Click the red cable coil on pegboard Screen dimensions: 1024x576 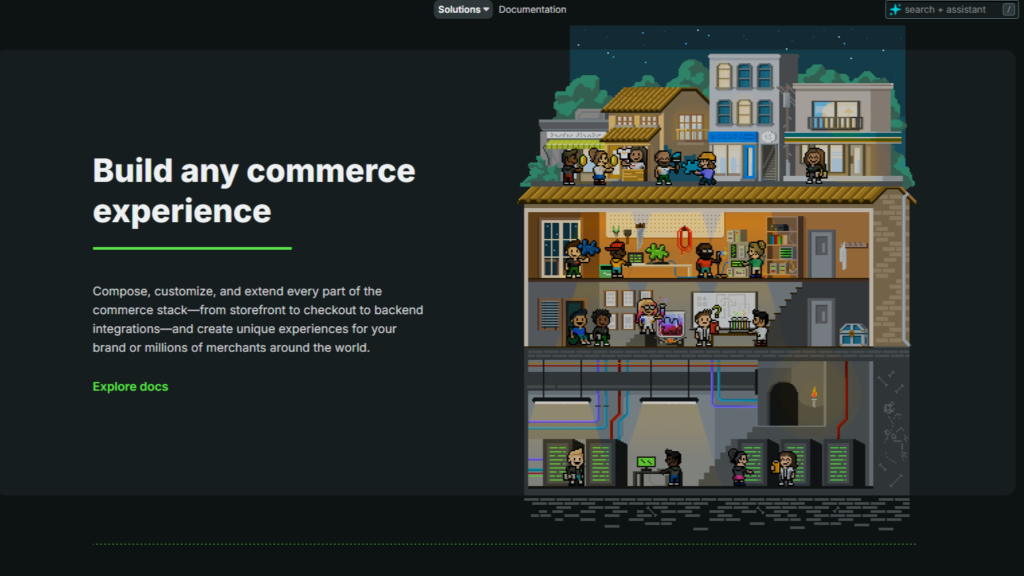click(x=684, y=238)
